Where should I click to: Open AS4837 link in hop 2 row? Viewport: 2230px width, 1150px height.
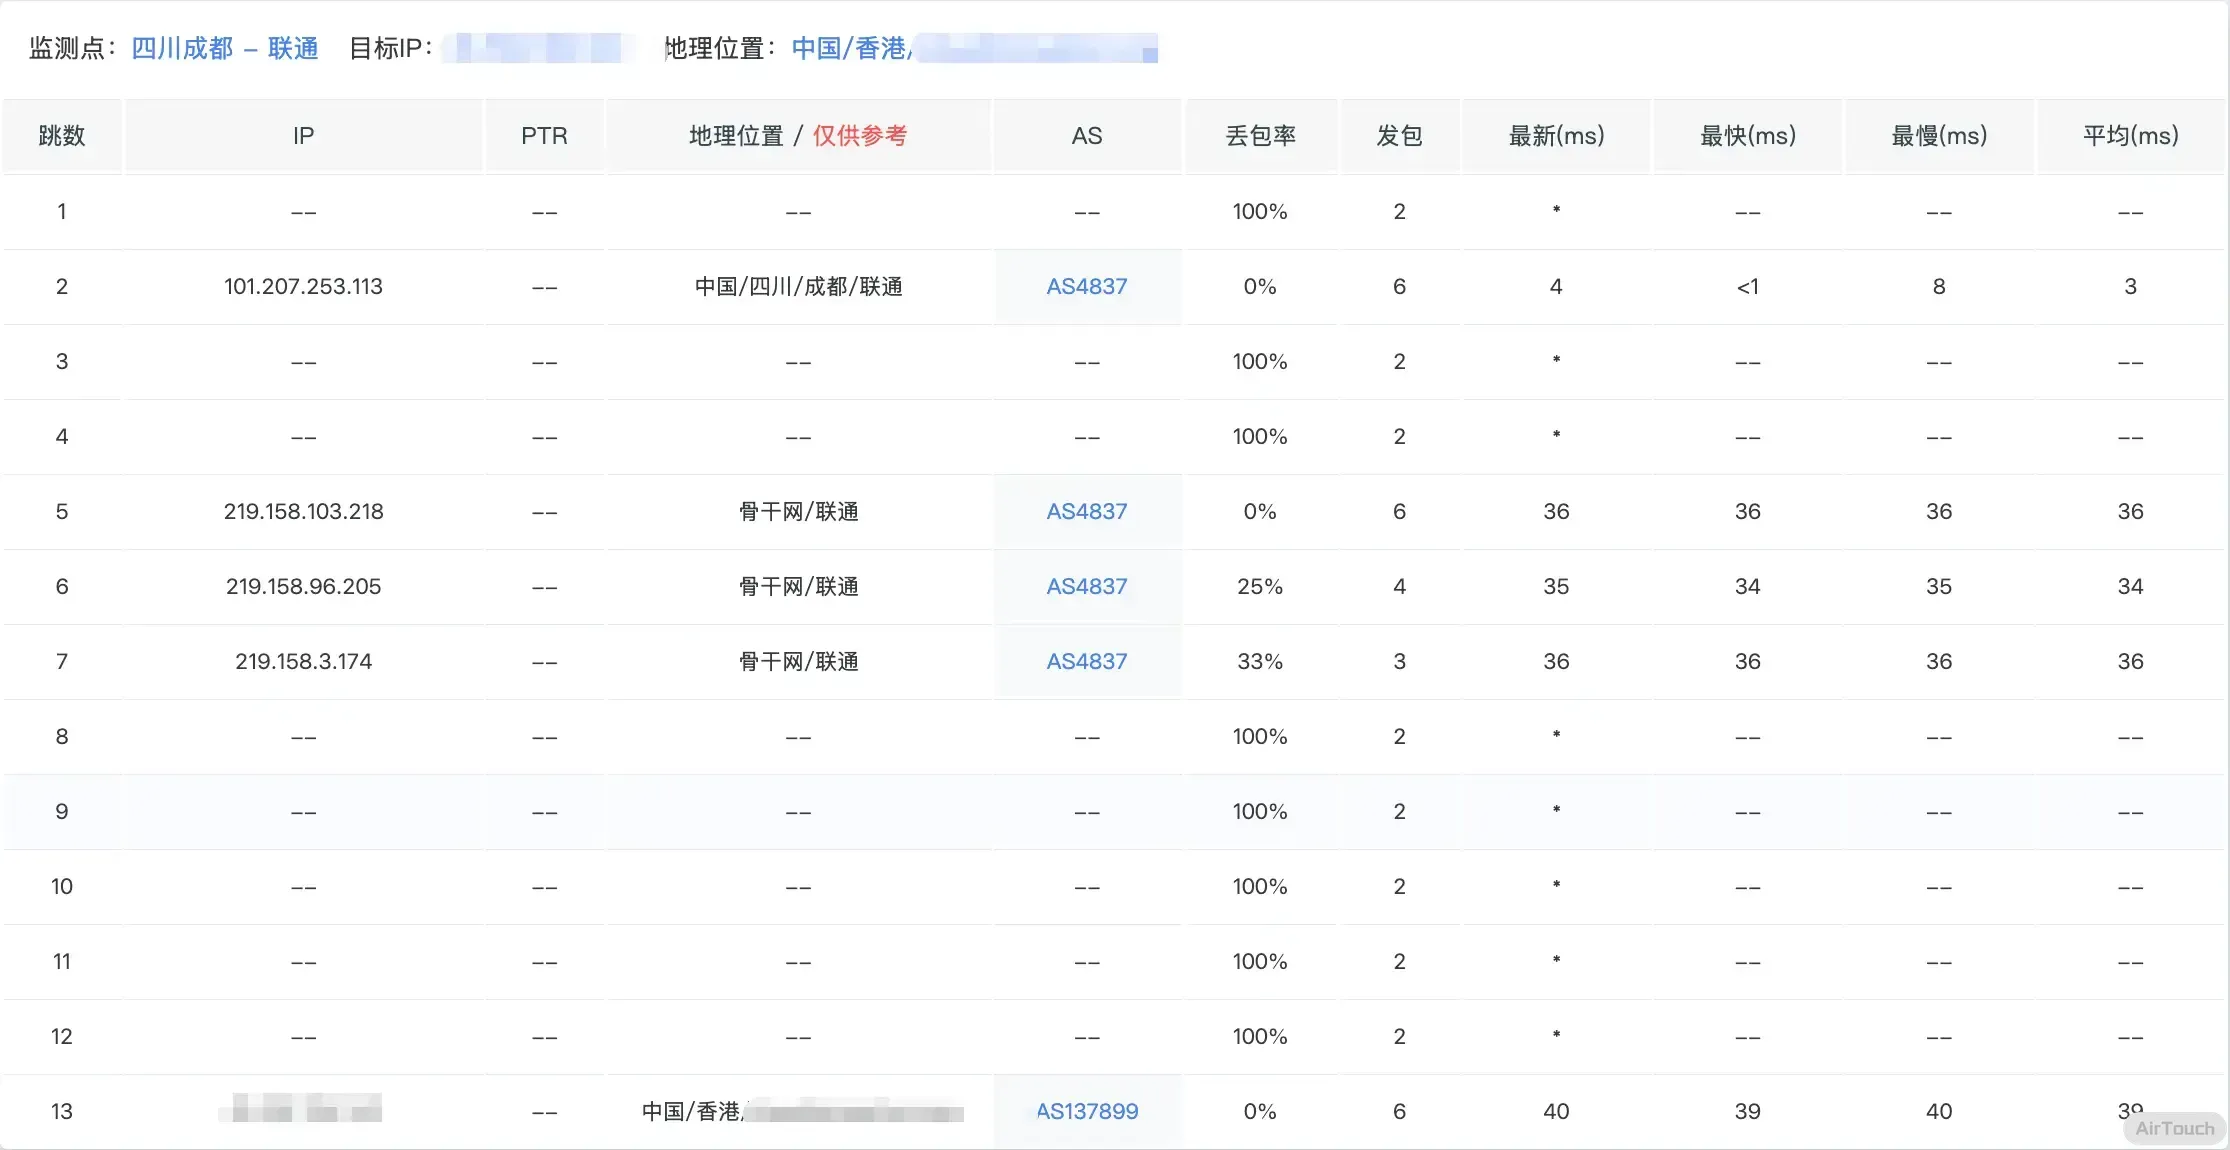pos(1086,287)
